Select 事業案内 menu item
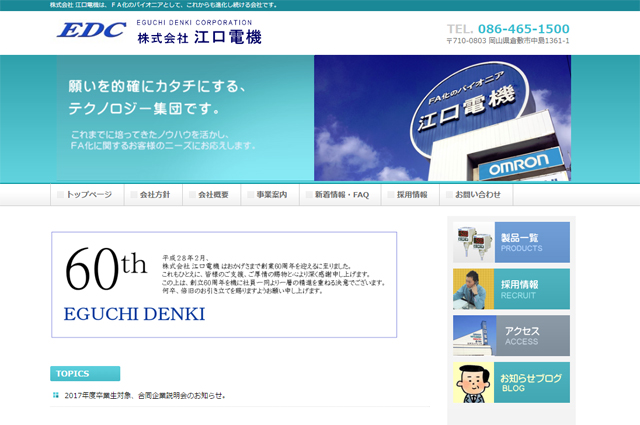 pyautogui.click(x=270, y=195)
